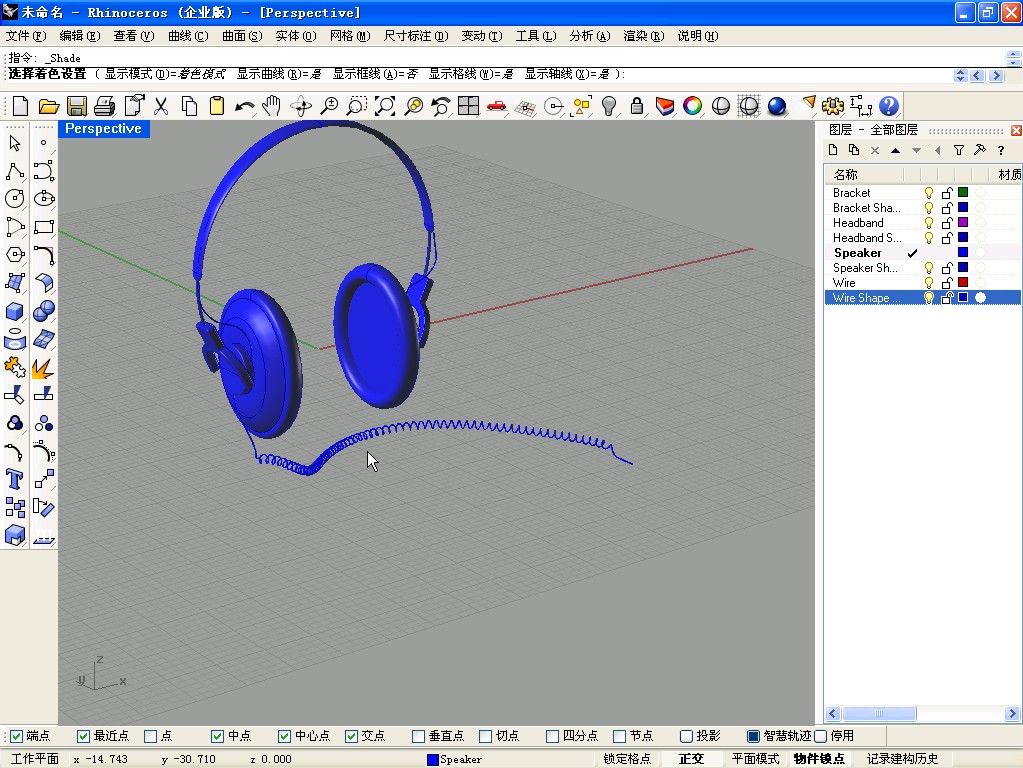Click the padlock Lock objects icon
Image resolution: width=1023 pixels, height=768 pixels.
coord(636,106)
